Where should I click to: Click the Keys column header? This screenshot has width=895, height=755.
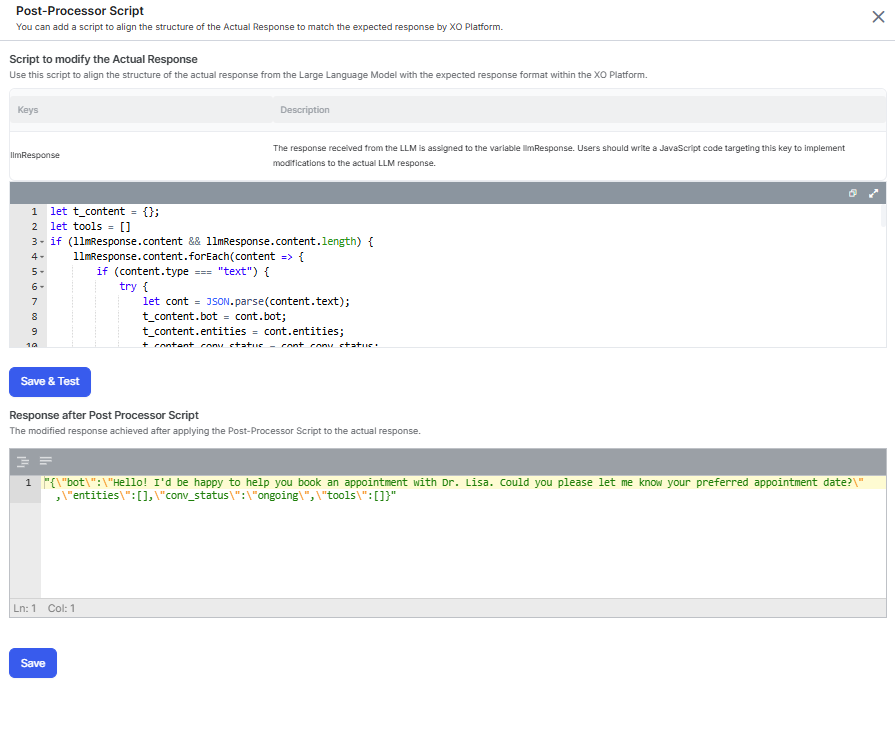click(x=28, y=110)
